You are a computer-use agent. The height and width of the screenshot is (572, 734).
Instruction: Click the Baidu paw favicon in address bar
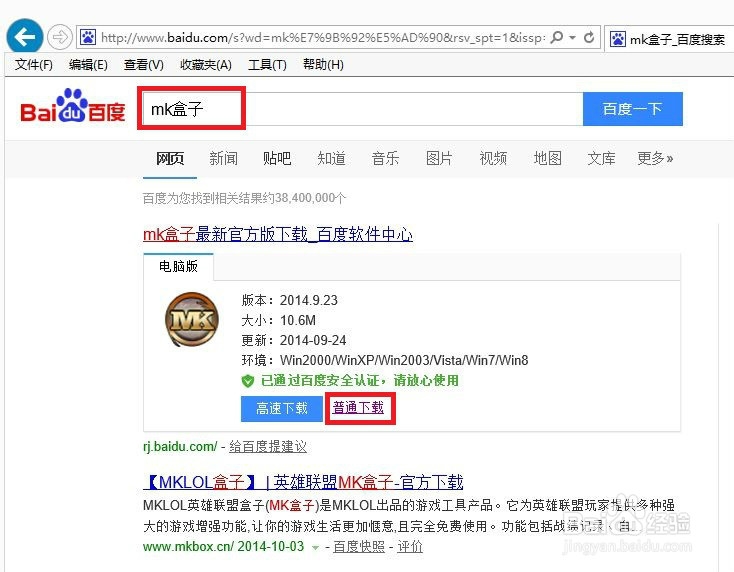(x=88, y=37)
